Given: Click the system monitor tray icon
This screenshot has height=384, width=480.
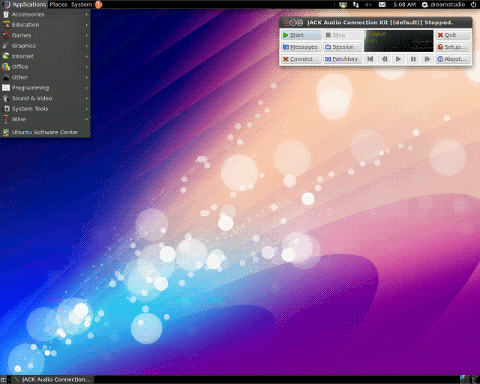Looking at the screenshot, I should pos(343,4).
